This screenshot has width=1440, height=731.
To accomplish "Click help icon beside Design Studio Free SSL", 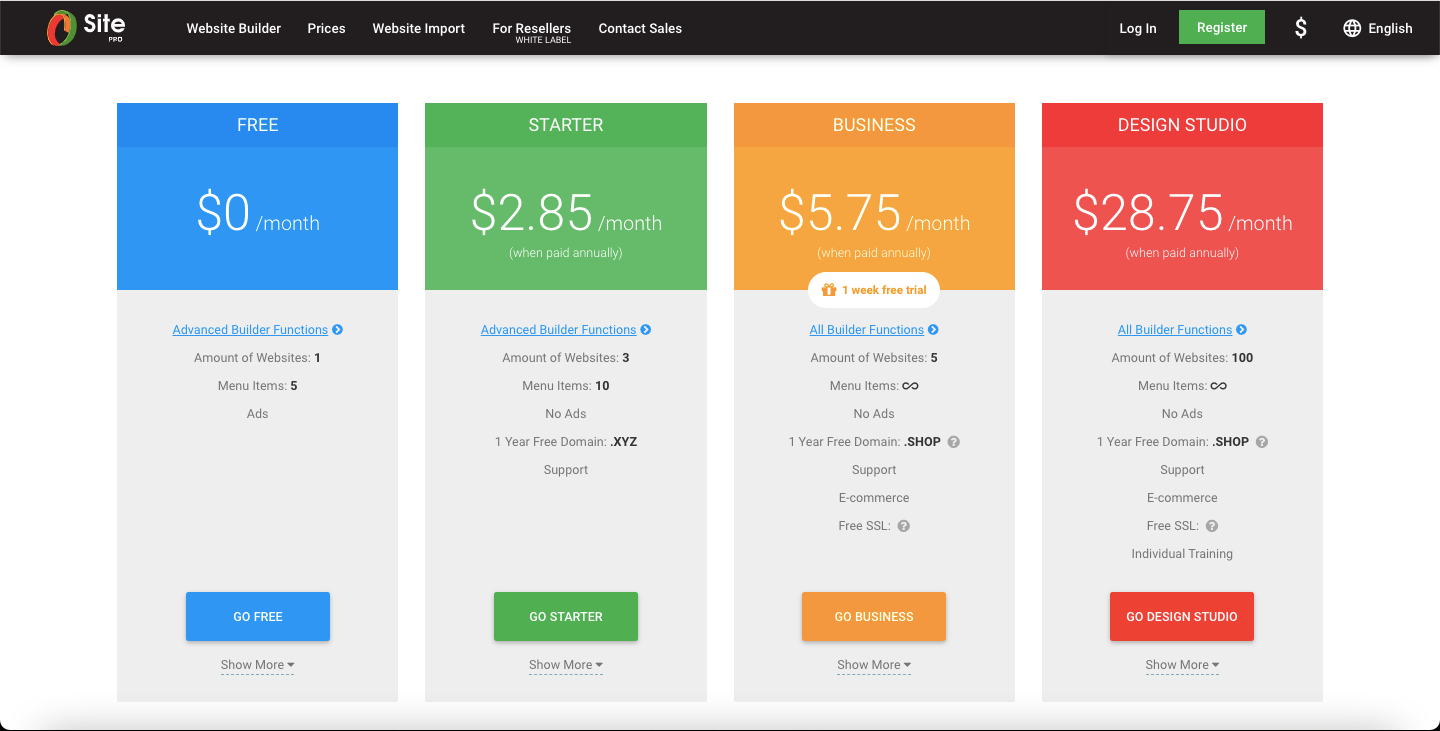I will coord(1212,526).
